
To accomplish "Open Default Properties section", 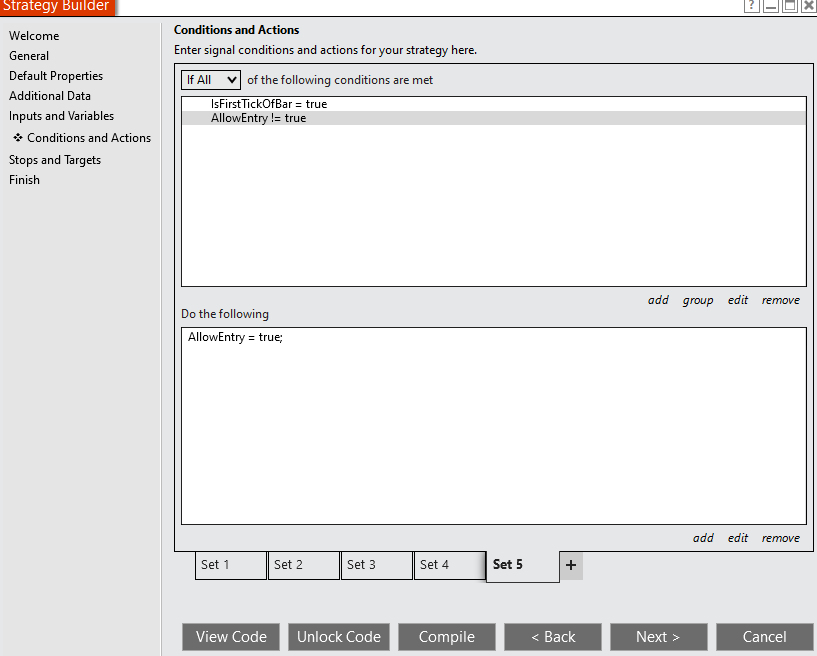I will pos(56,76).
